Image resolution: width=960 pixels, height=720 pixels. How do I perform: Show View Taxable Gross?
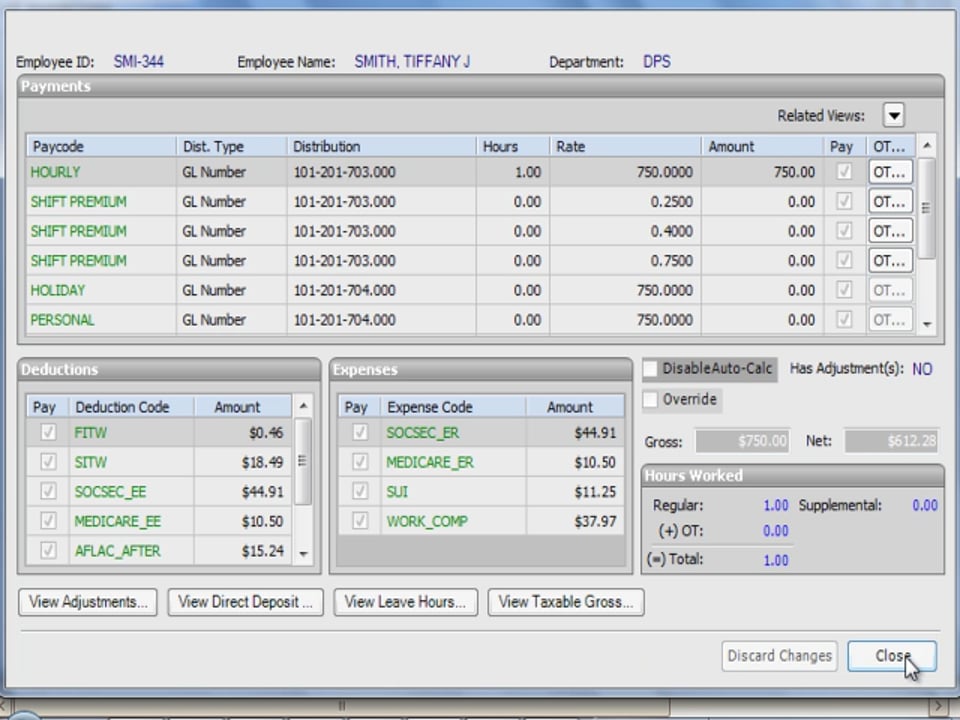[x=566, y=602]
